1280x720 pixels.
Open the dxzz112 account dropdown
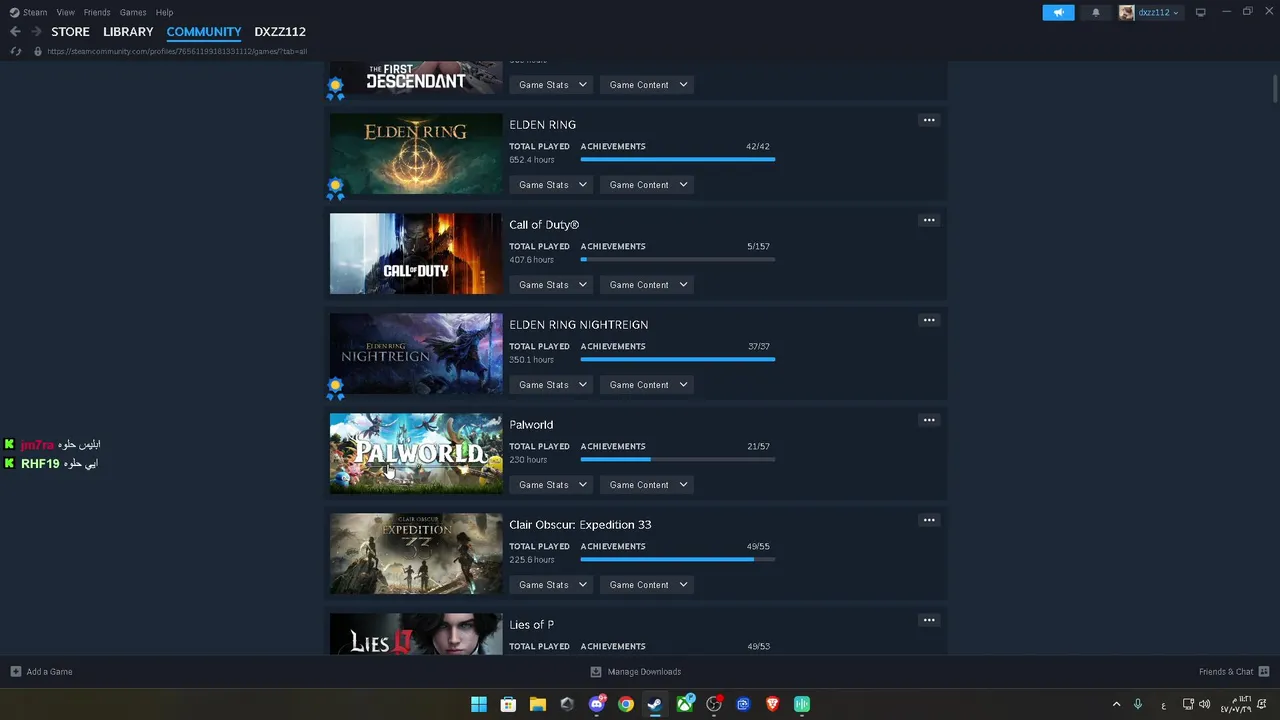(1149, 12)
